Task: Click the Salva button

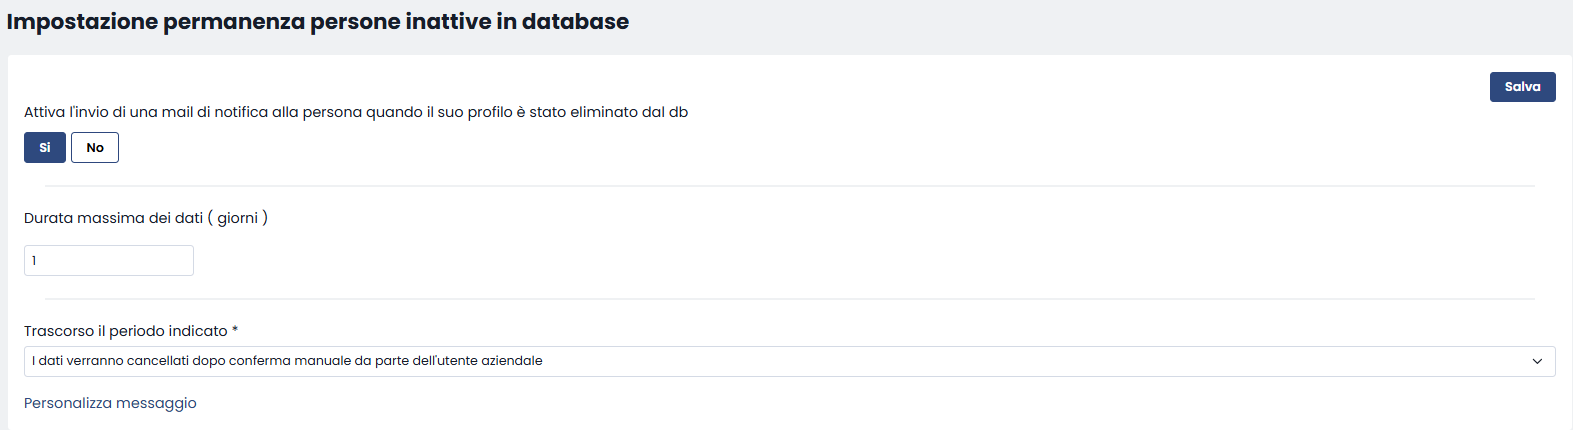Action: pyautogui.click(x=1522, y=87)
